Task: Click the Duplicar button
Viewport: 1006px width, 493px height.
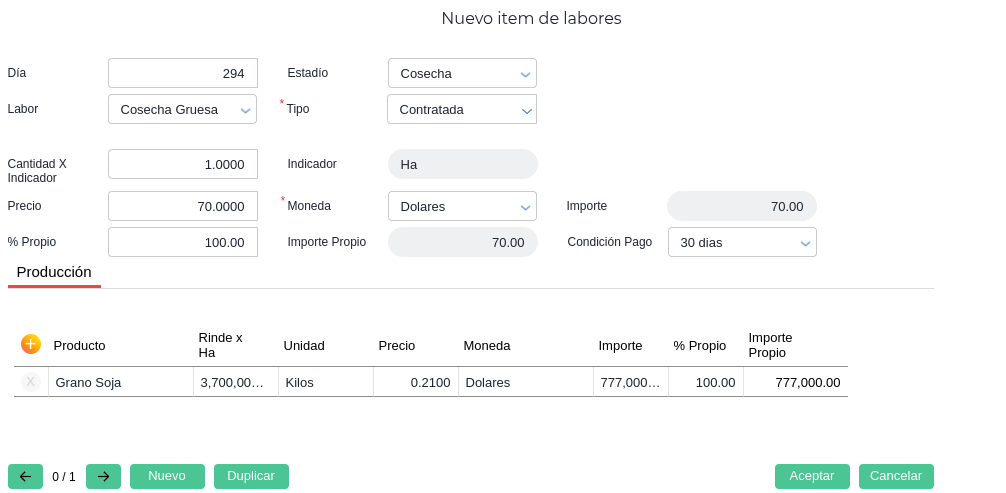Action: pyautogui.click(x=251, y=476)
